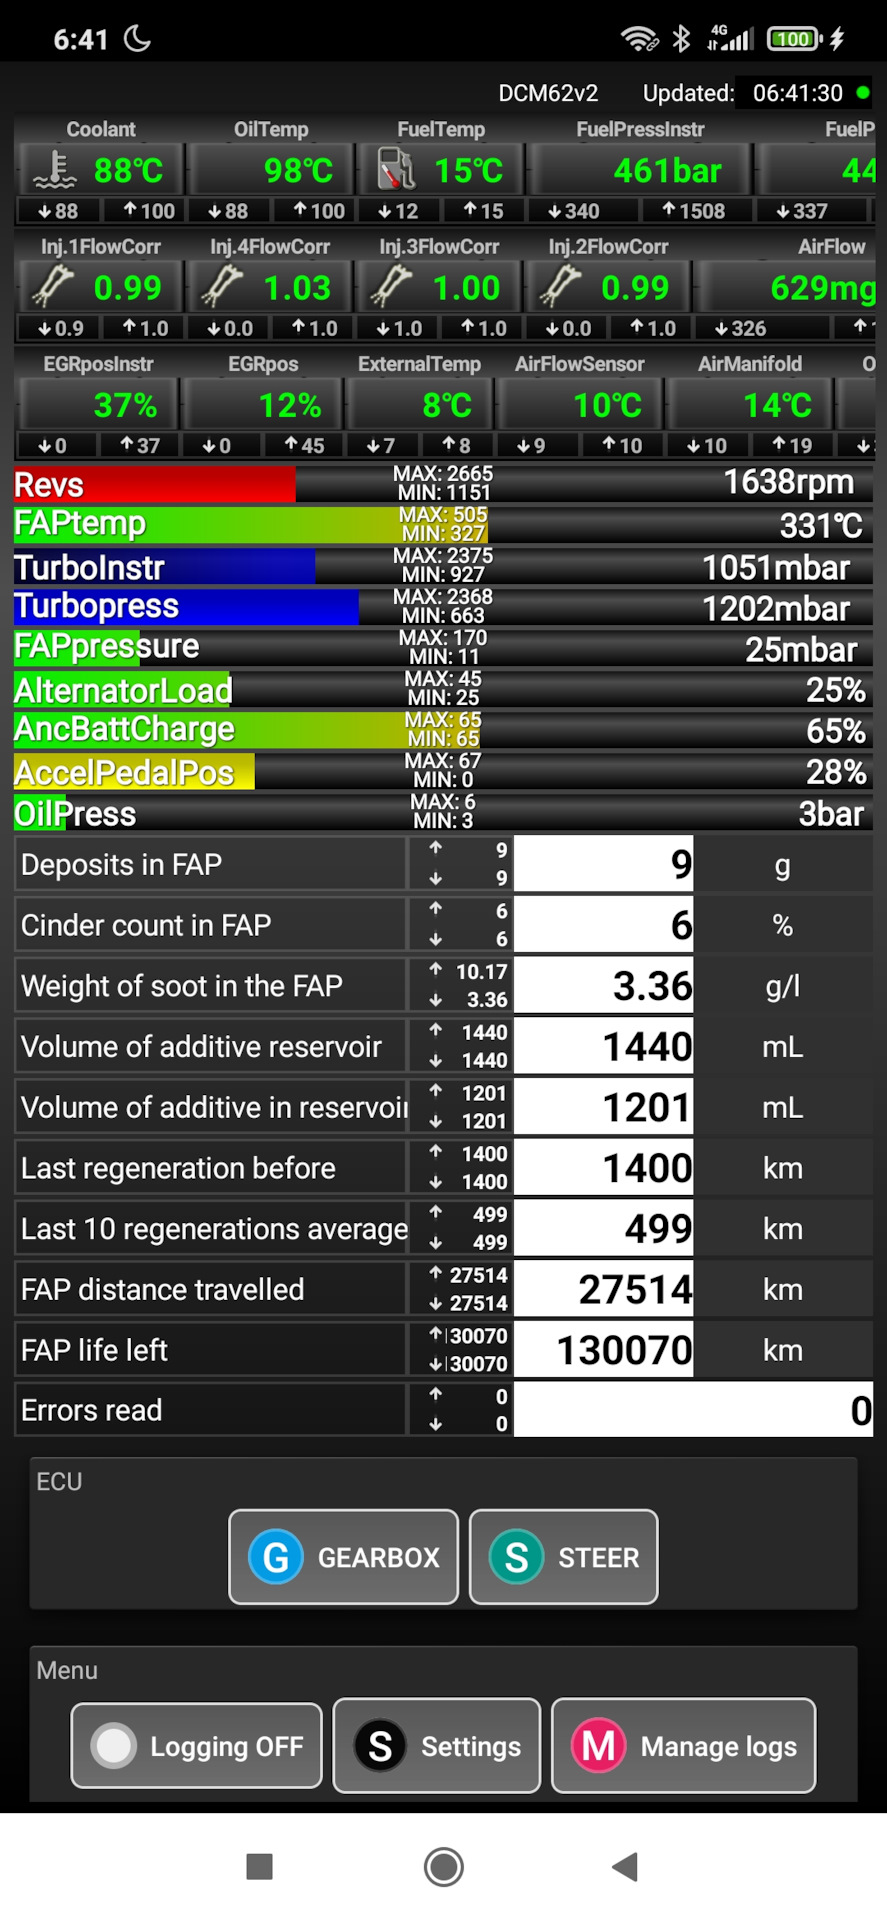Screen dimensions: 887x1920
Task: Toggle the Logging OFF button
Action: coord(197,1745)
